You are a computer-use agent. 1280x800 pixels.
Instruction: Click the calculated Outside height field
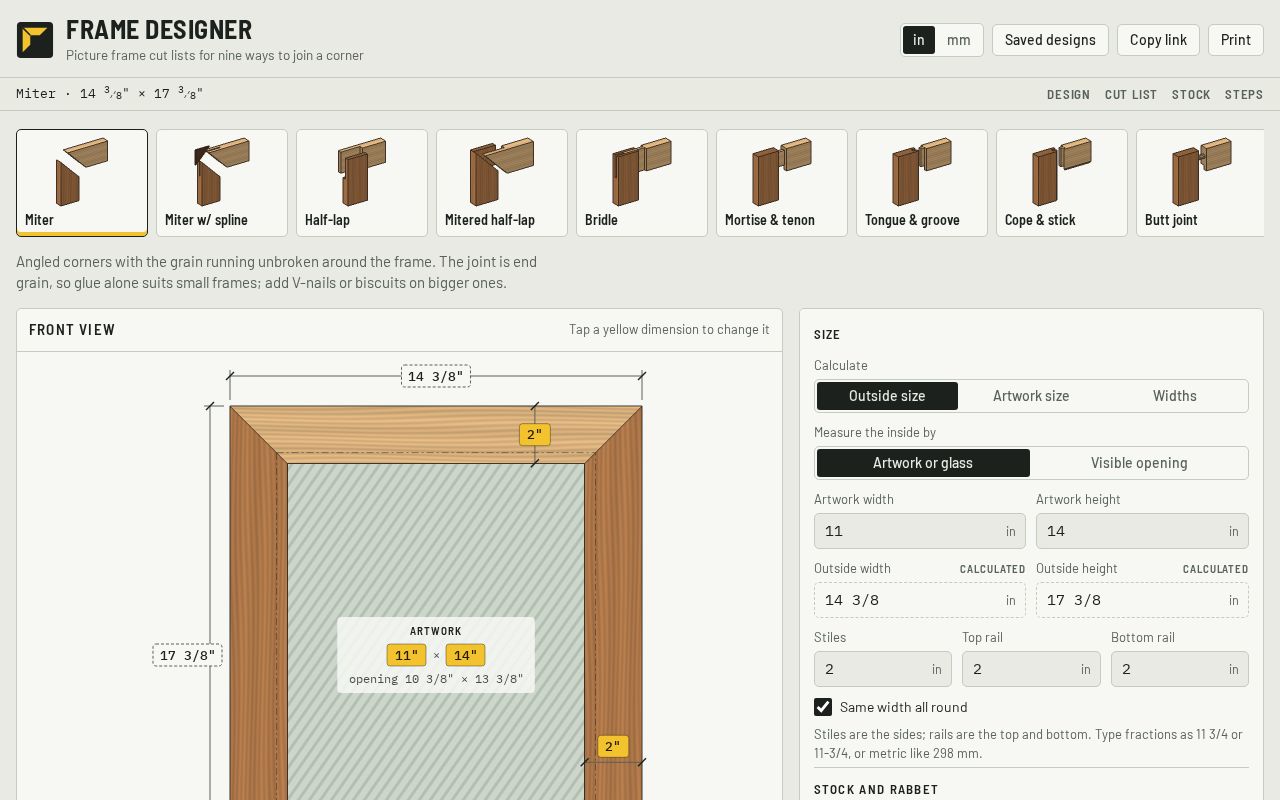(x=1142, y=600)
